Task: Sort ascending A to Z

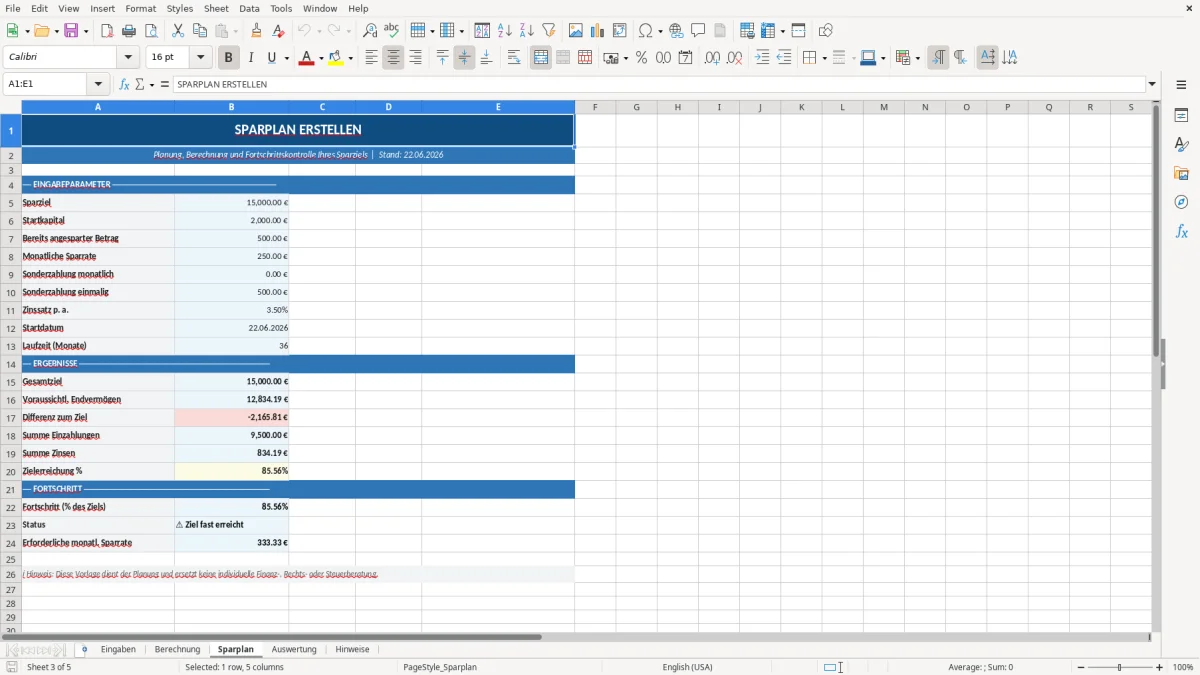Action: (505, 31)
